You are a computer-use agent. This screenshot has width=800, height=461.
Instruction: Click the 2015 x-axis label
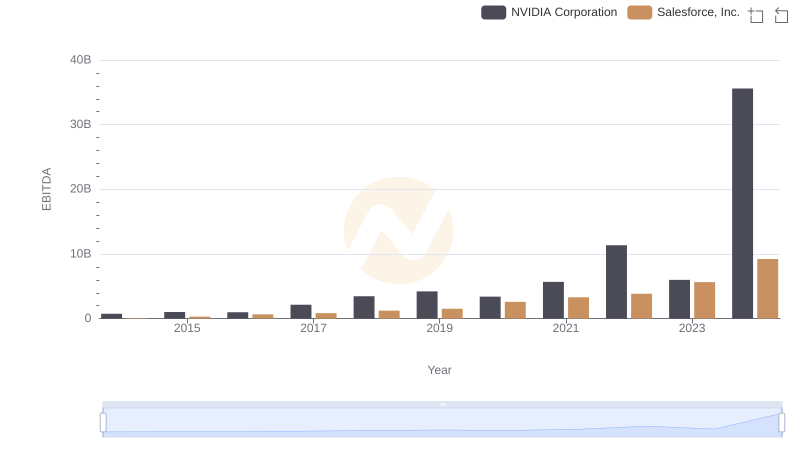tap(187, 328)
